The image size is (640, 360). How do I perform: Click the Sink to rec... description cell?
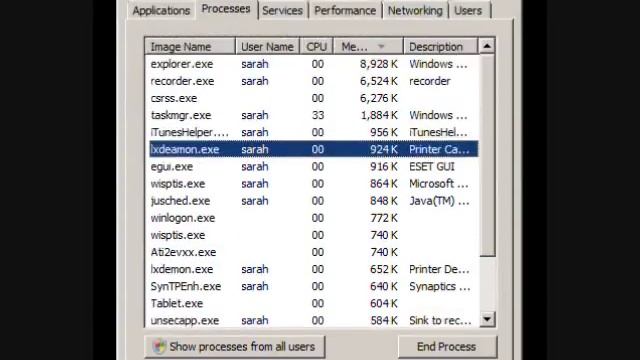click(440, 320)
